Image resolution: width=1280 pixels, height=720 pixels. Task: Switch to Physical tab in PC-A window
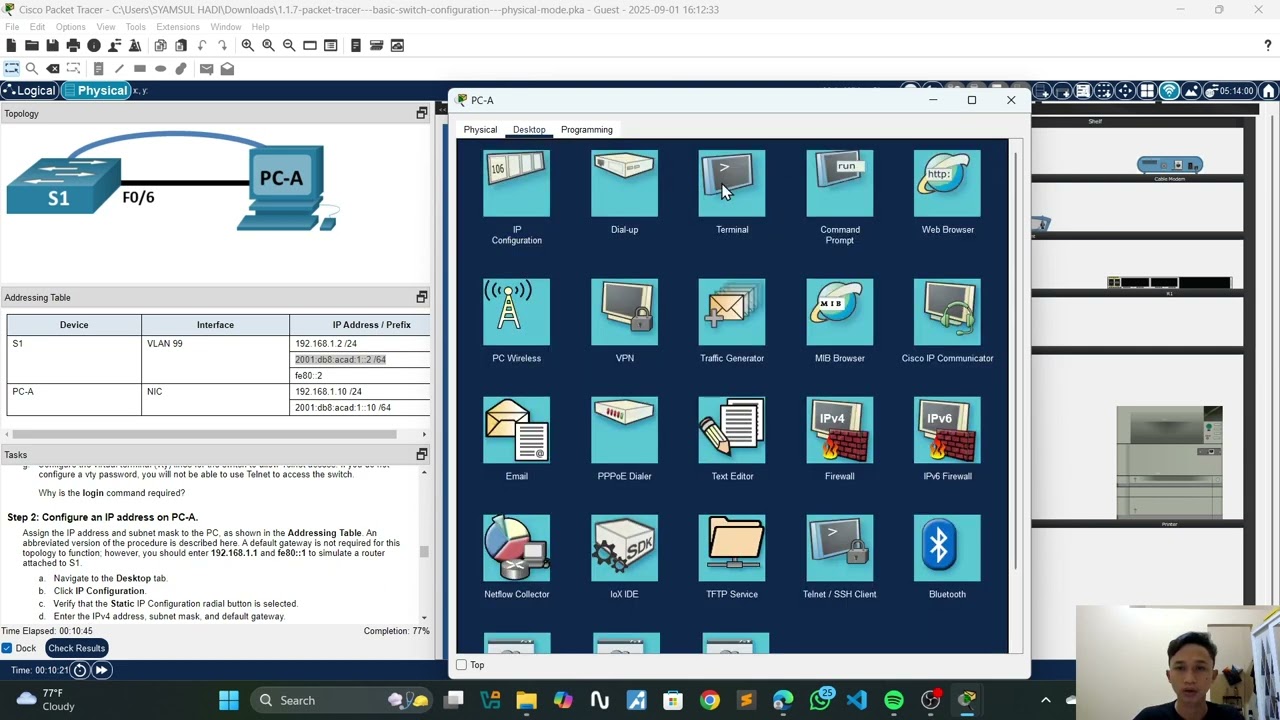(x=480, y=130)
